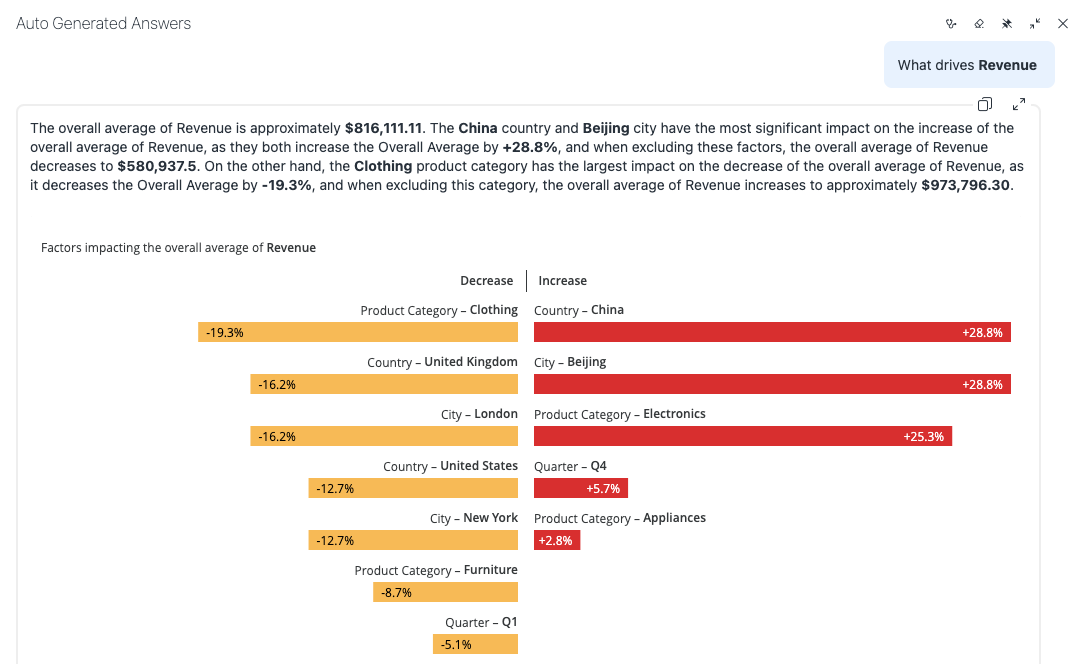Click the "What drives Revenue" question bubble
This screenshot has width=1073, height=664.
[x=968, y=65]
